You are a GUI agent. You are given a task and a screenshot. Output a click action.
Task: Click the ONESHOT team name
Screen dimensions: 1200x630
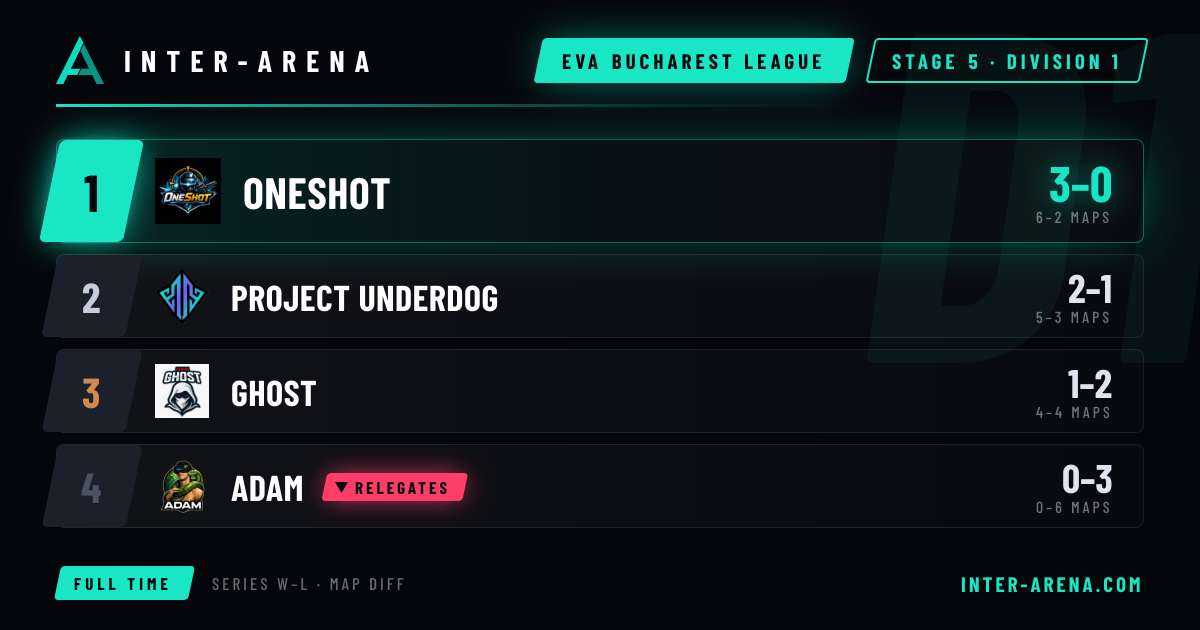[316, 194]
